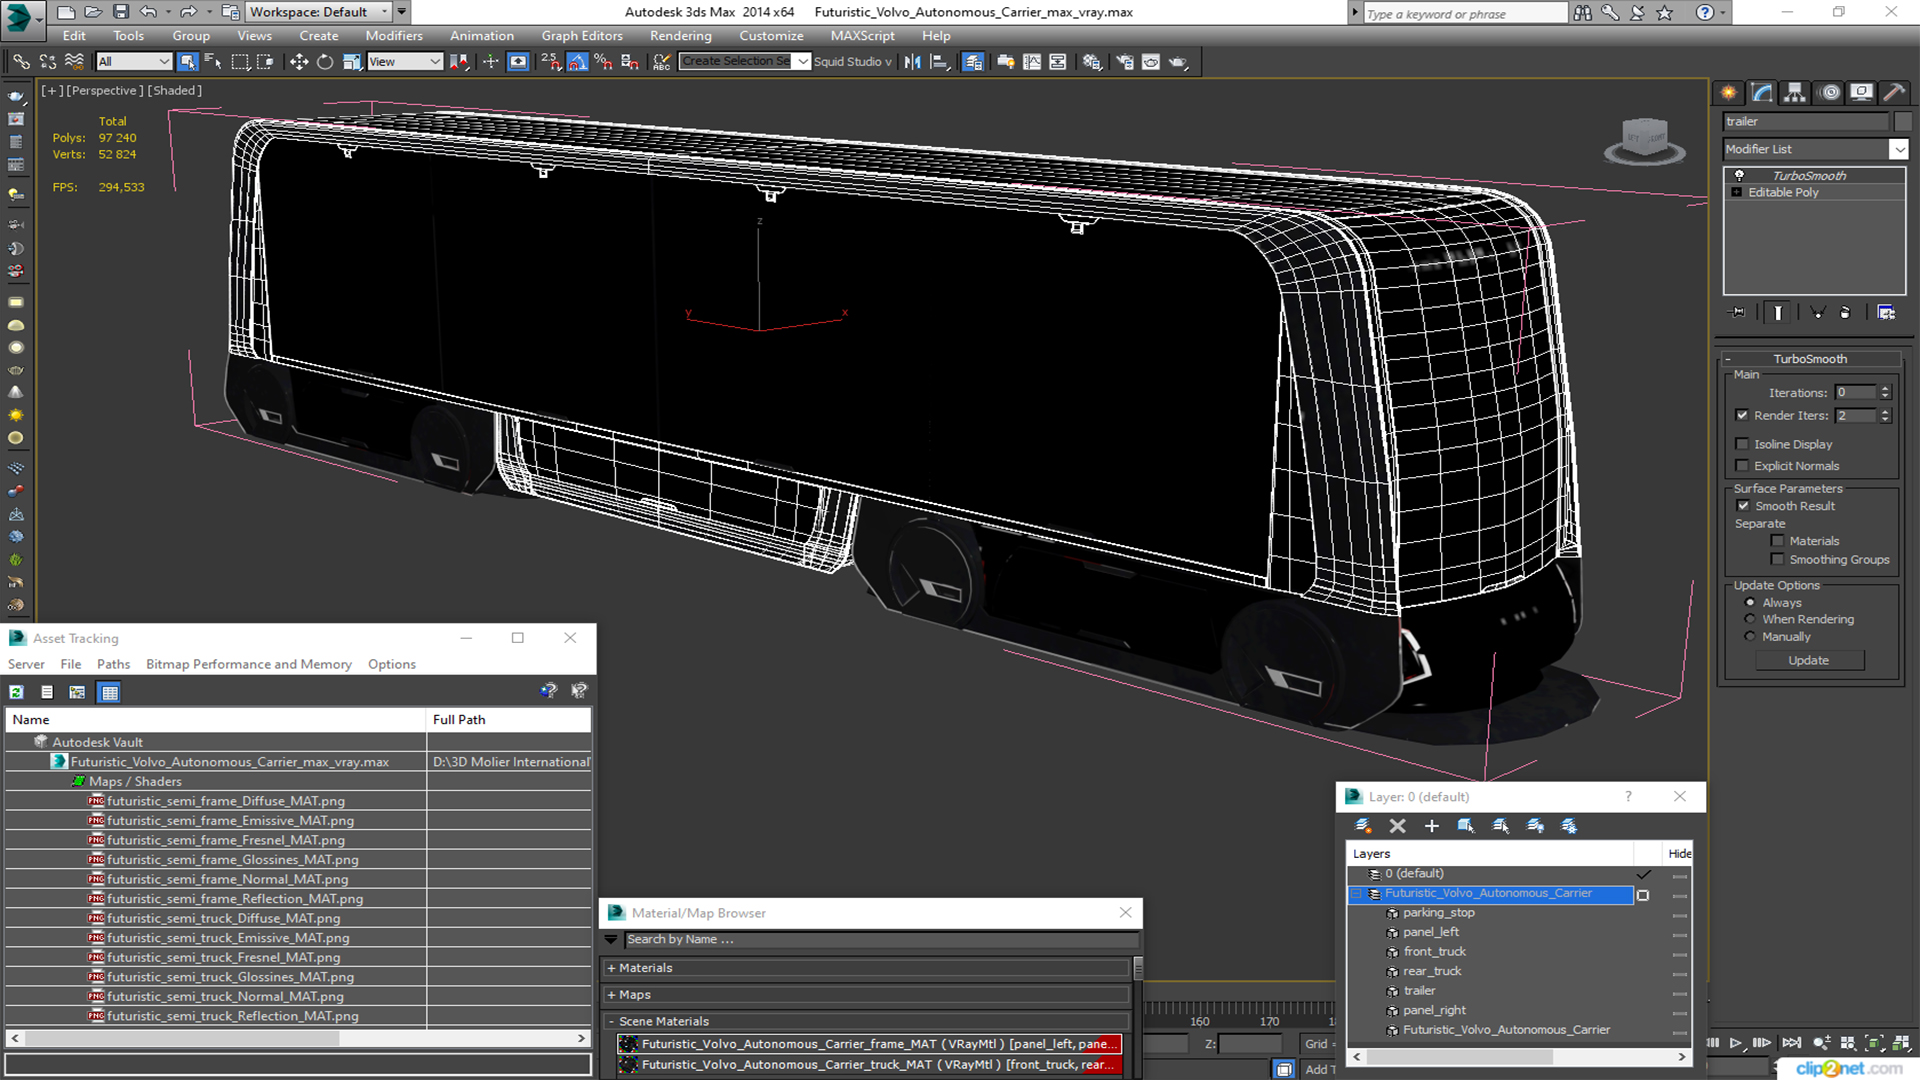The image size is (1920, 1080).
Task: Open the Rendering menu
Action: pyautogui.click(x=680, y=35)
